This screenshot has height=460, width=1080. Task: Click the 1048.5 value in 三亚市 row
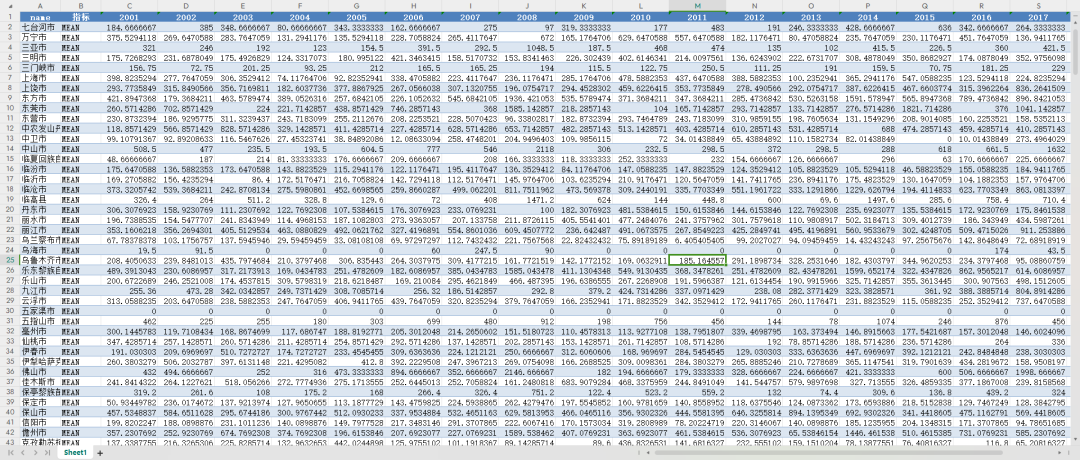coord(526,48)
